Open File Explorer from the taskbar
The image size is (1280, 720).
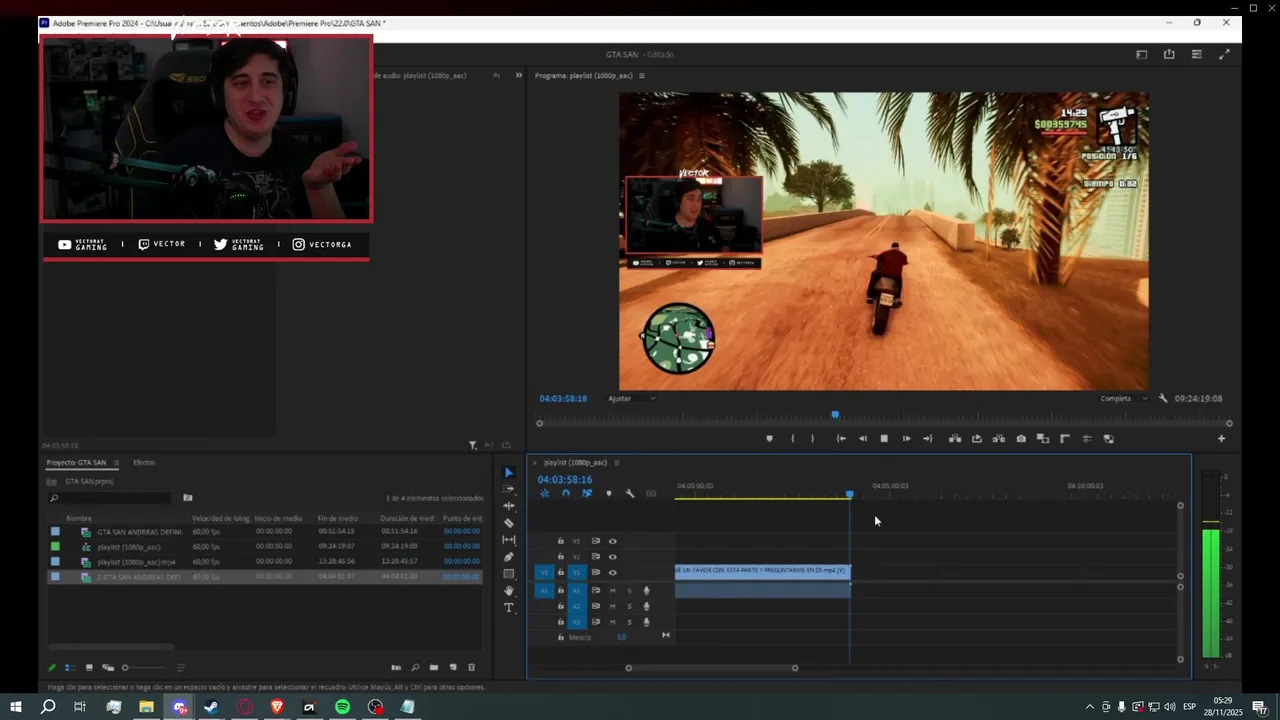pyautogui.click(x=146, y=707)
